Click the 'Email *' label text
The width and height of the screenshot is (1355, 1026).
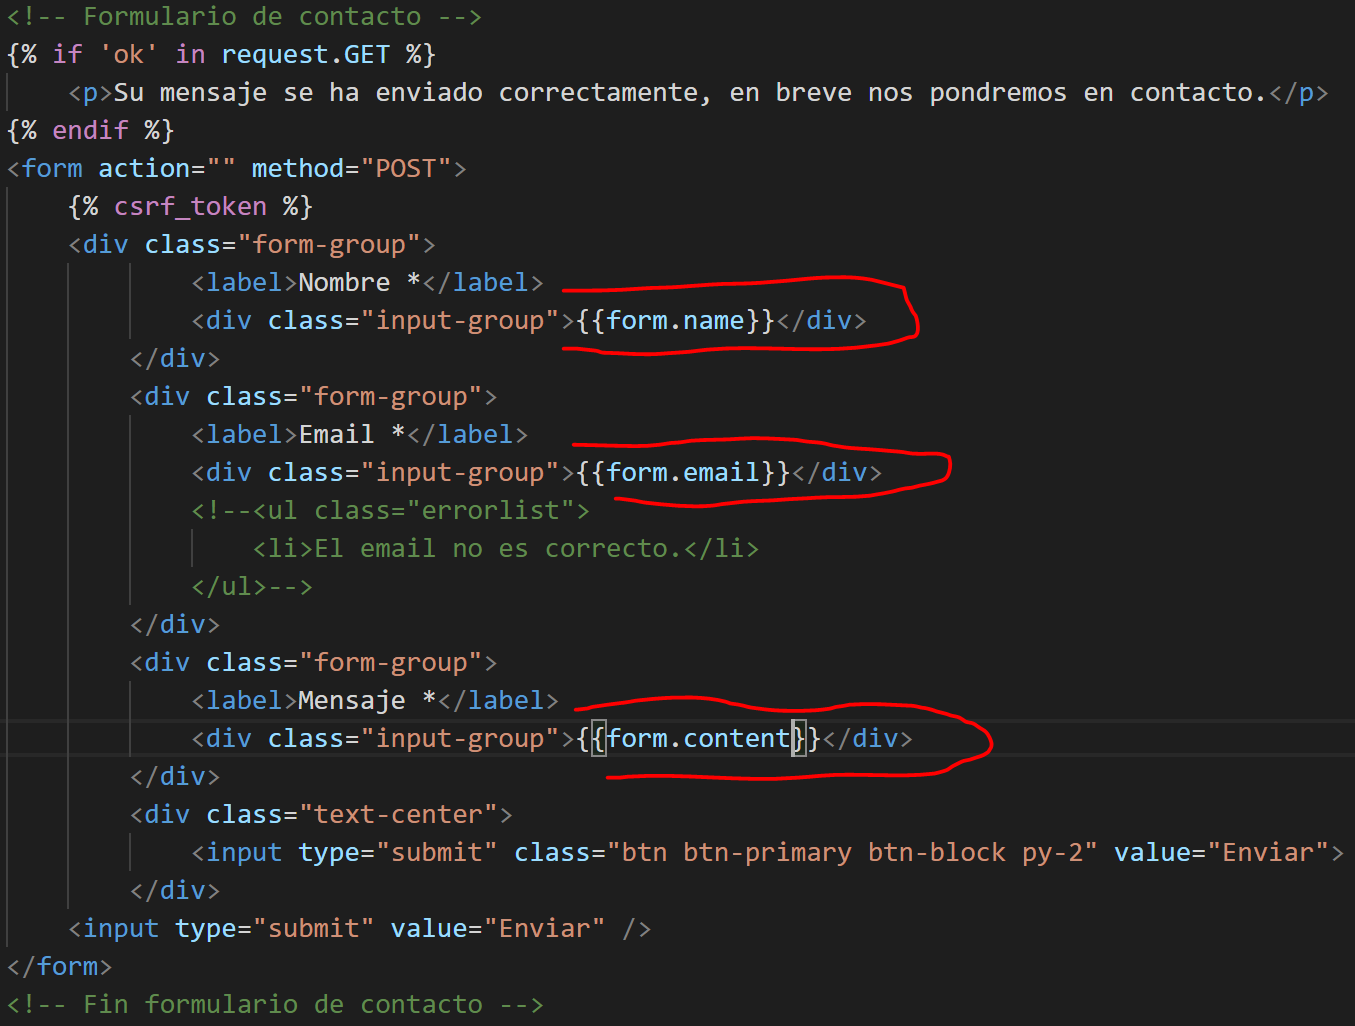351,435
